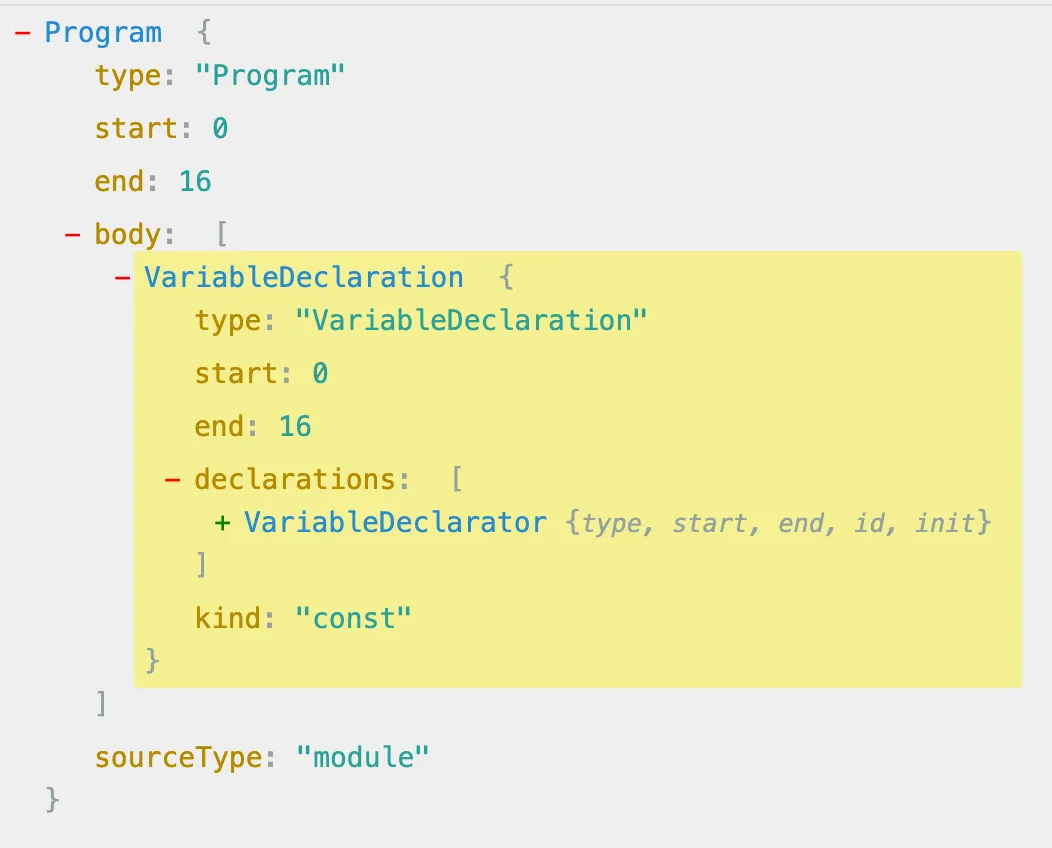Click the Program start value 0
Screen dimensions: 1052x848
(220, 129)
